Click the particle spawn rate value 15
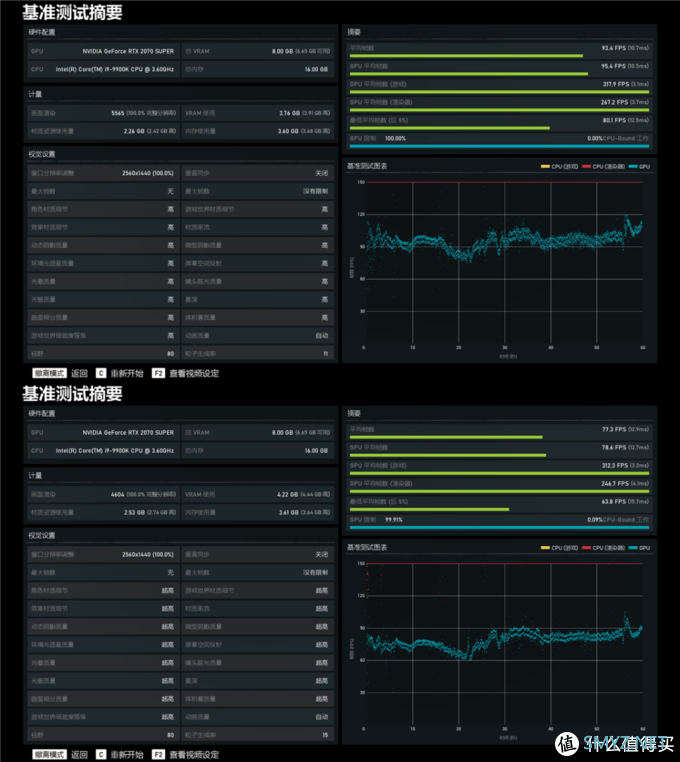This screenshot has height=762, width=680. [x=325, y=735]
